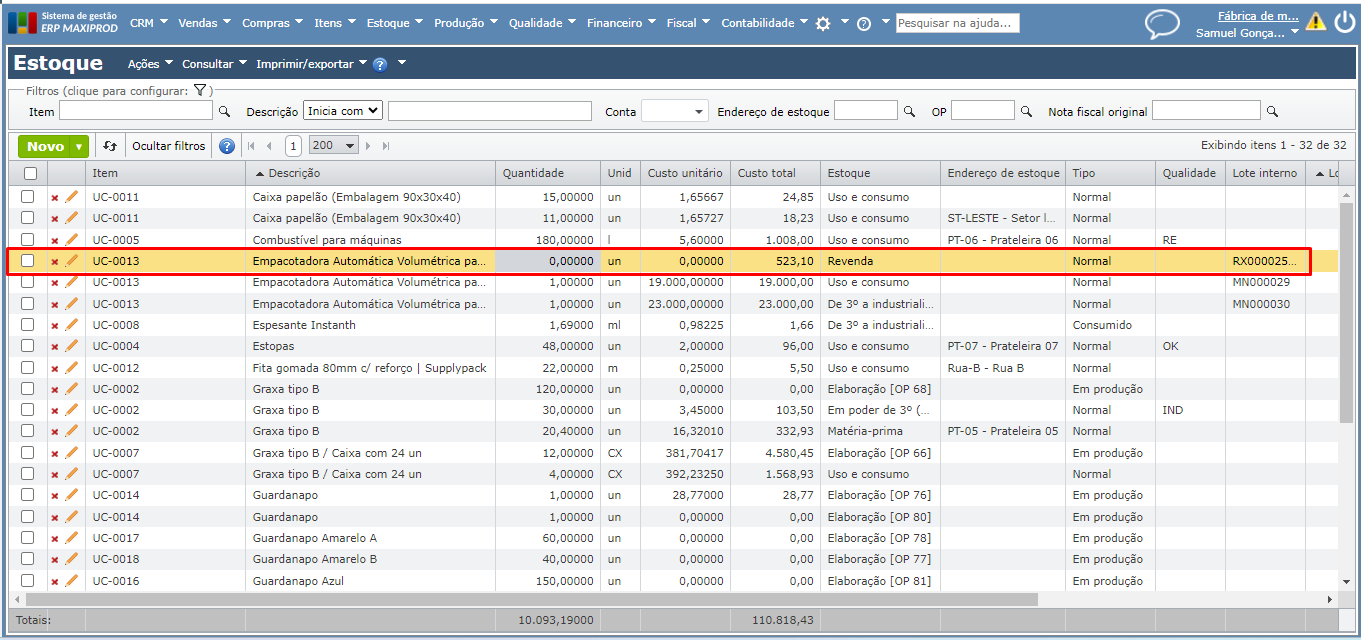
Task: Open the settings gear icon
Action: click(x=823, y=23)
